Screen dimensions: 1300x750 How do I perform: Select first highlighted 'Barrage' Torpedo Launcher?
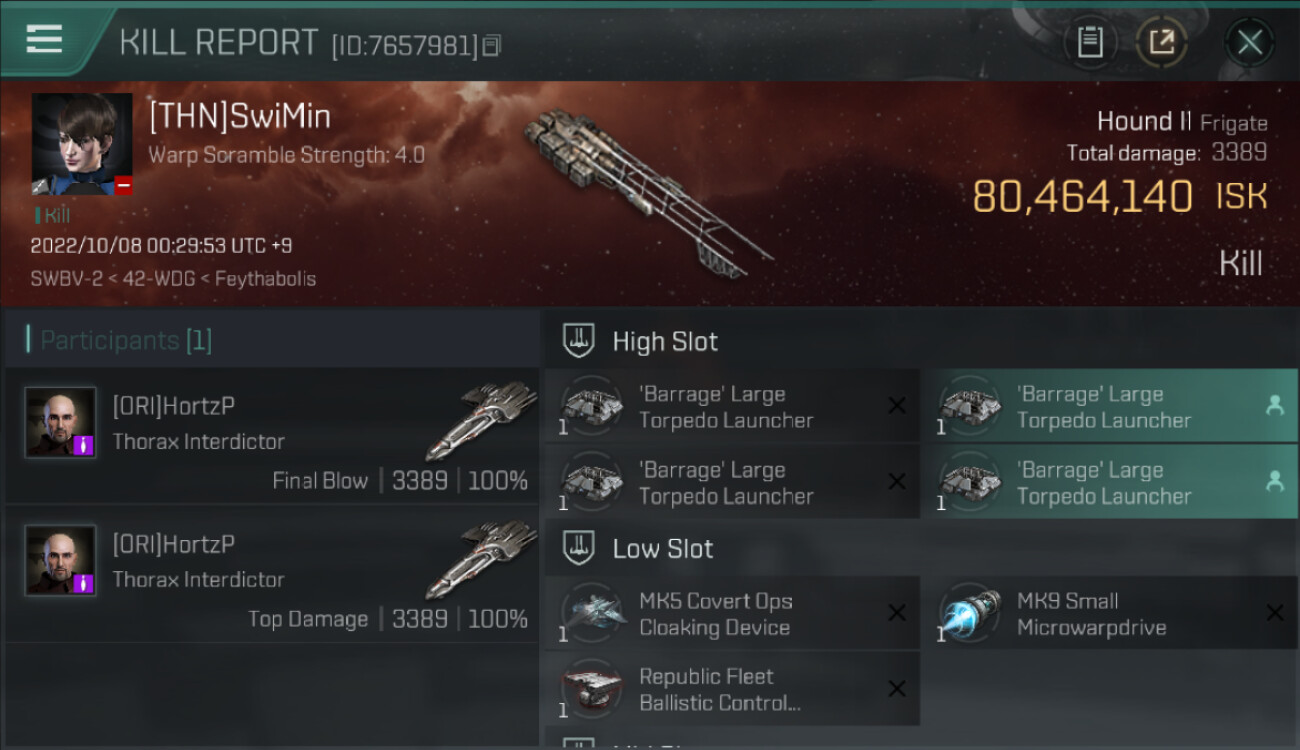[1110, 406]
